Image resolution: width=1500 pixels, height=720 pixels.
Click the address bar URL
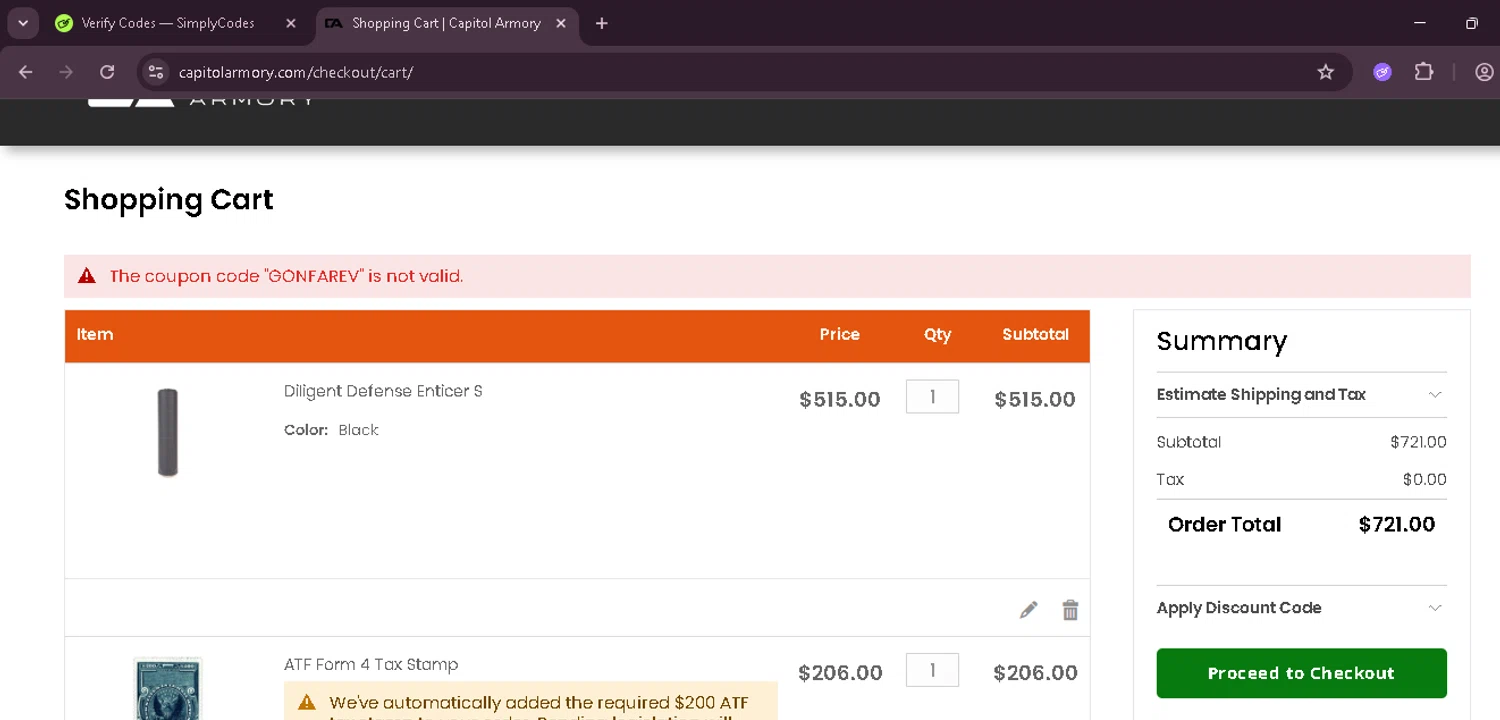(x=296, y=72)
